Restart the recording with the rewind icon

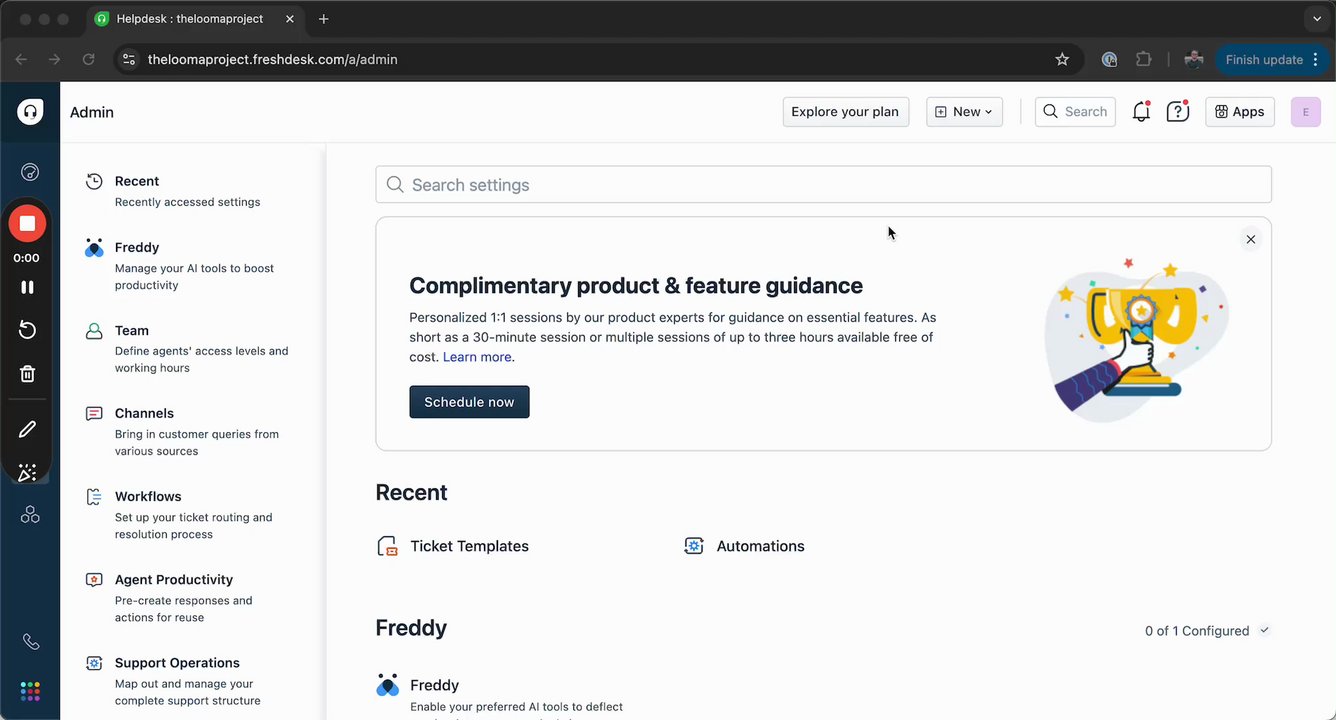28,331
